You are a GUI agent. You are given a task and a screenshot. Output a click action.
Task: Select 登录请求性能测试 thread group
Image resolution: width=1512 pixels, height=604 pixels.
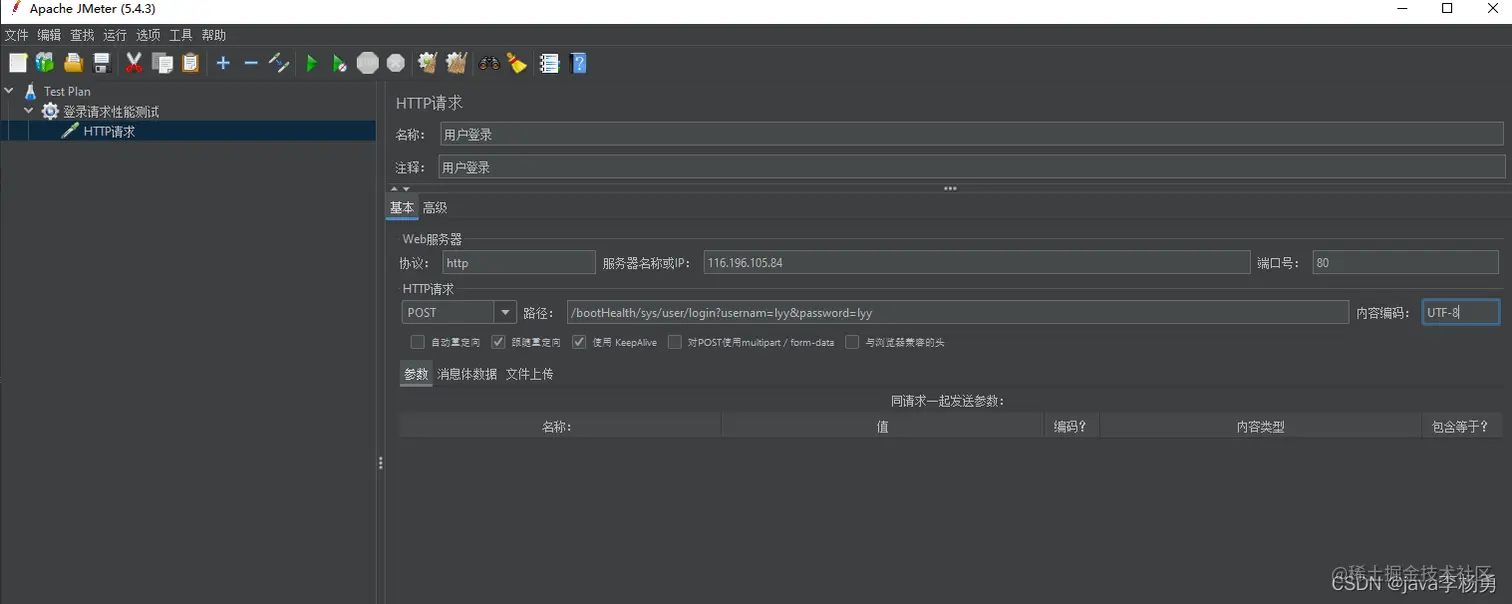pos(111,111)
